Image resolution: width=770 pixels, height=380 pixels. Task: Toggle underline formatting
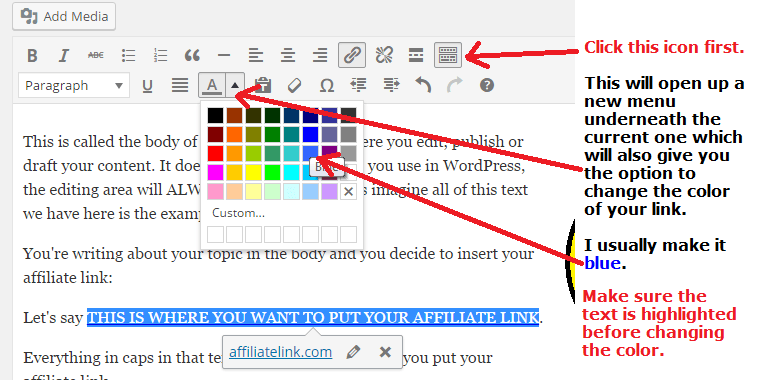(x=147, y=85)
